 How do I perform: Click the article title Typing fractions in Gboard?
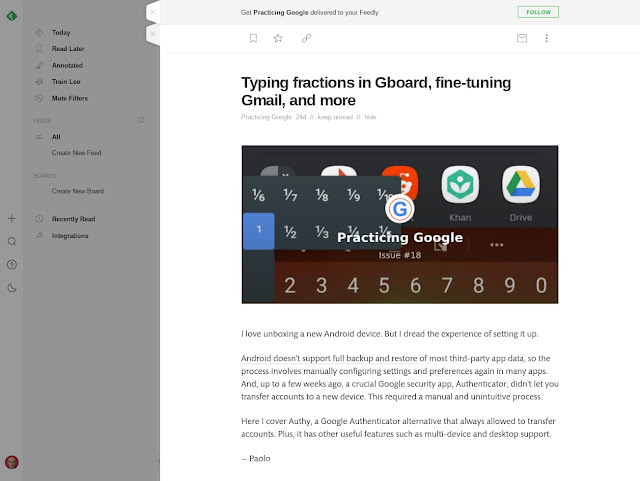[376, 91]
